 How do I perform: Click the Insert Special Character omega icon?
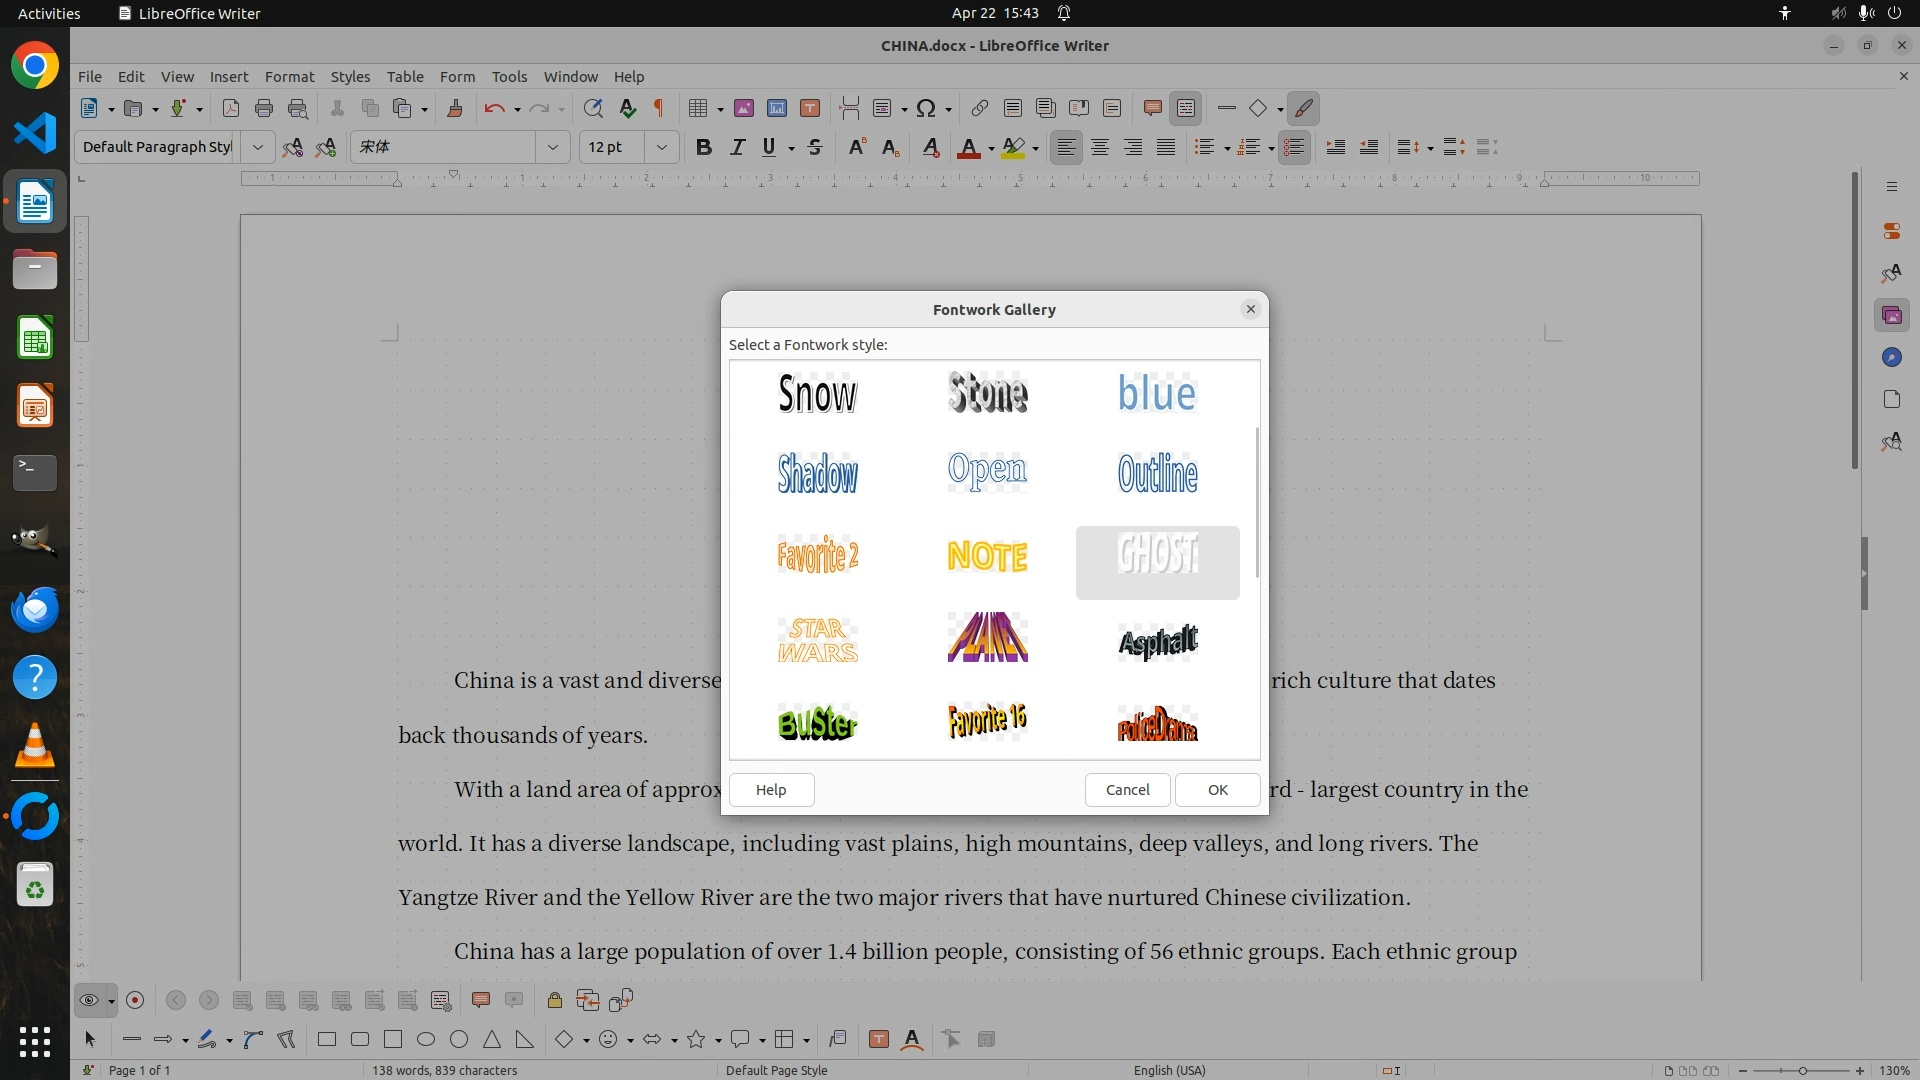(x=926, y=108)
